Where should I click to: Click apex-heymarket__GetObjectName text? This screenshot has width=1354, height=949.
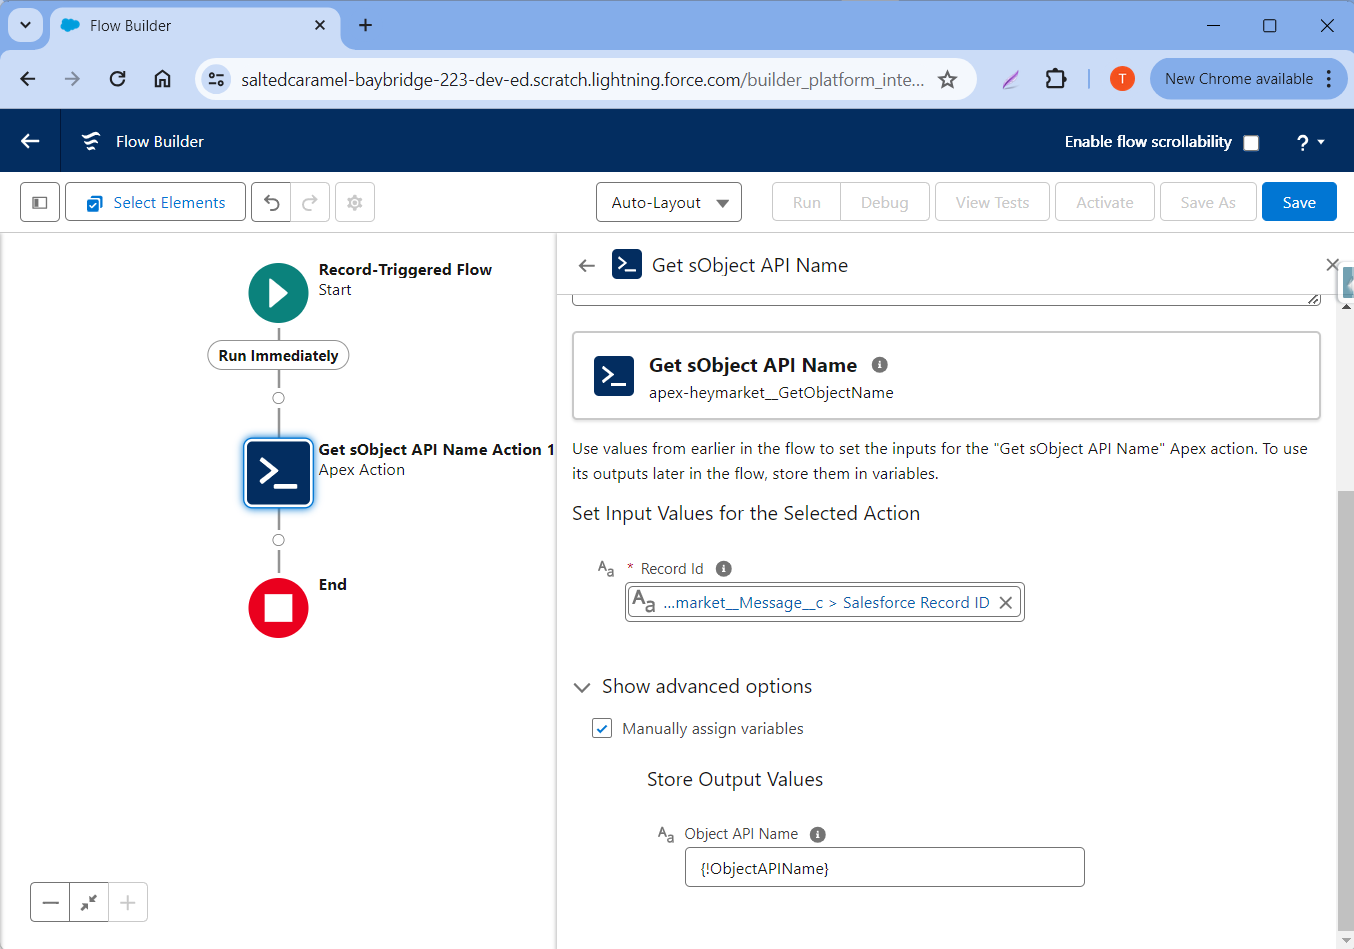pyautogui.click(x=771, y=393)
